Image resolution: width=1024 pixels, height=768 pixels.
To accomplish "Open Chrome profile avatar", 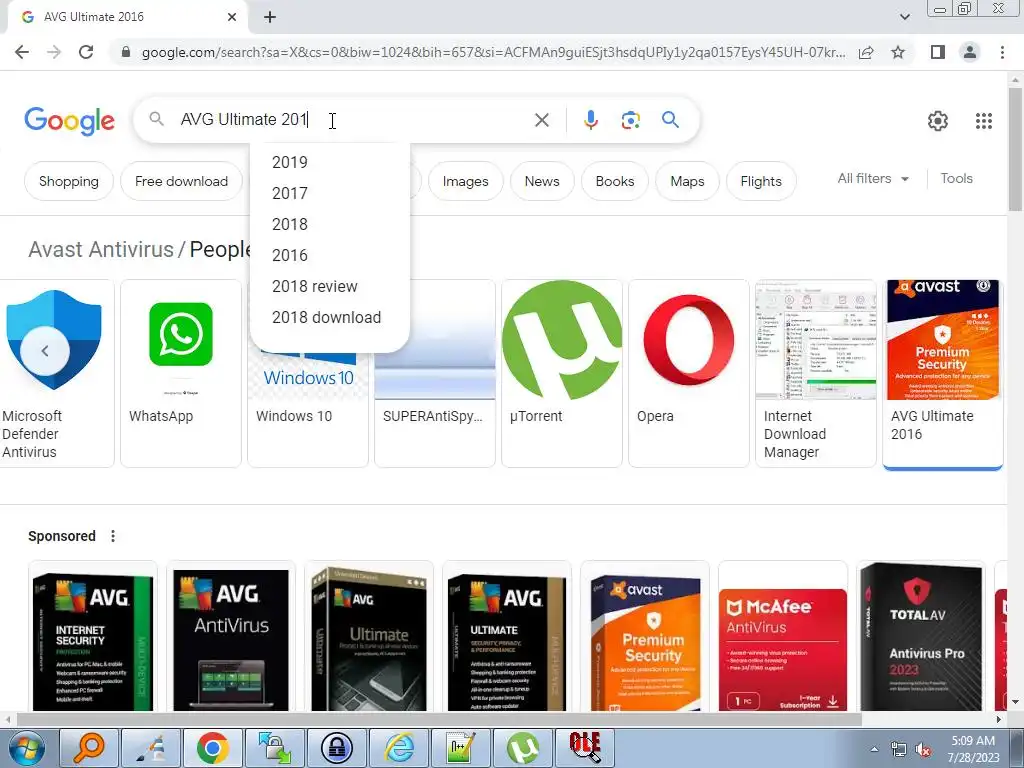I will 970,52.
